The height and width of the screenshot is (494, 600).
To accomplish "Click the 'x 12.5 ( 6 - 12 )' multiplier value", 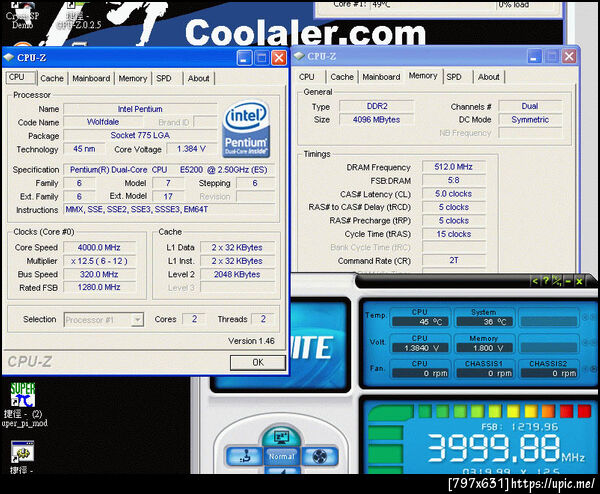I will [99, 261].
